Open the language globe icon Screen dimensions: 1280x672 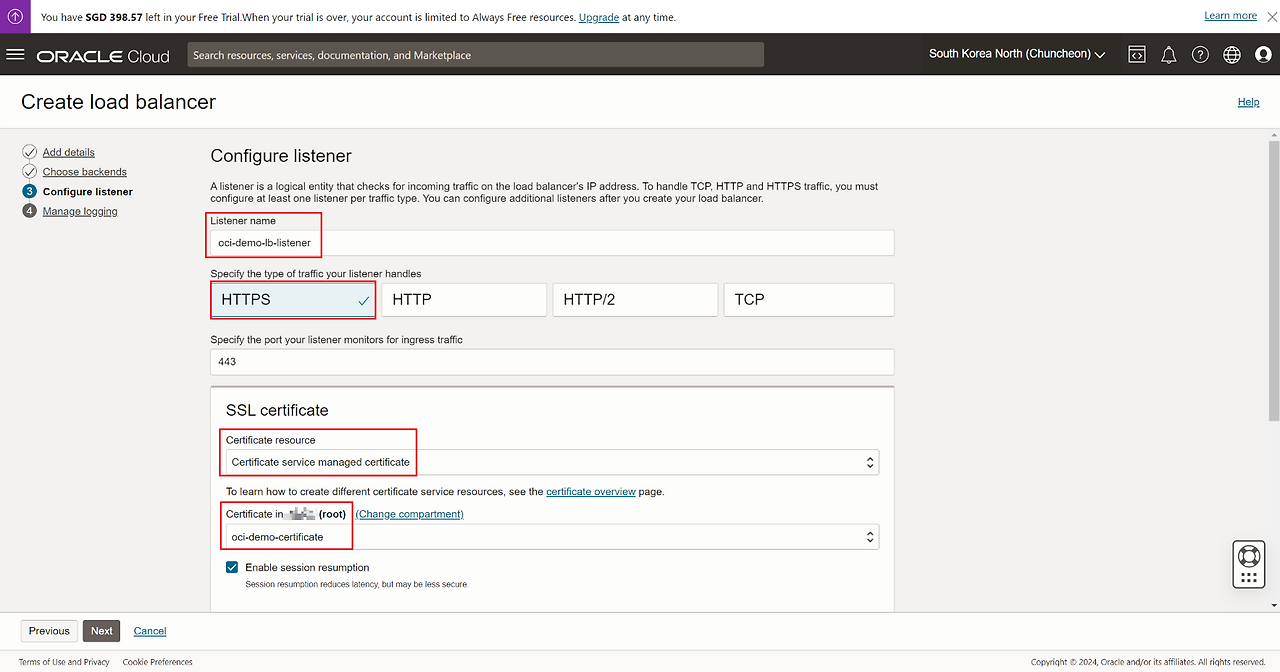click(x=1232, y=55)
